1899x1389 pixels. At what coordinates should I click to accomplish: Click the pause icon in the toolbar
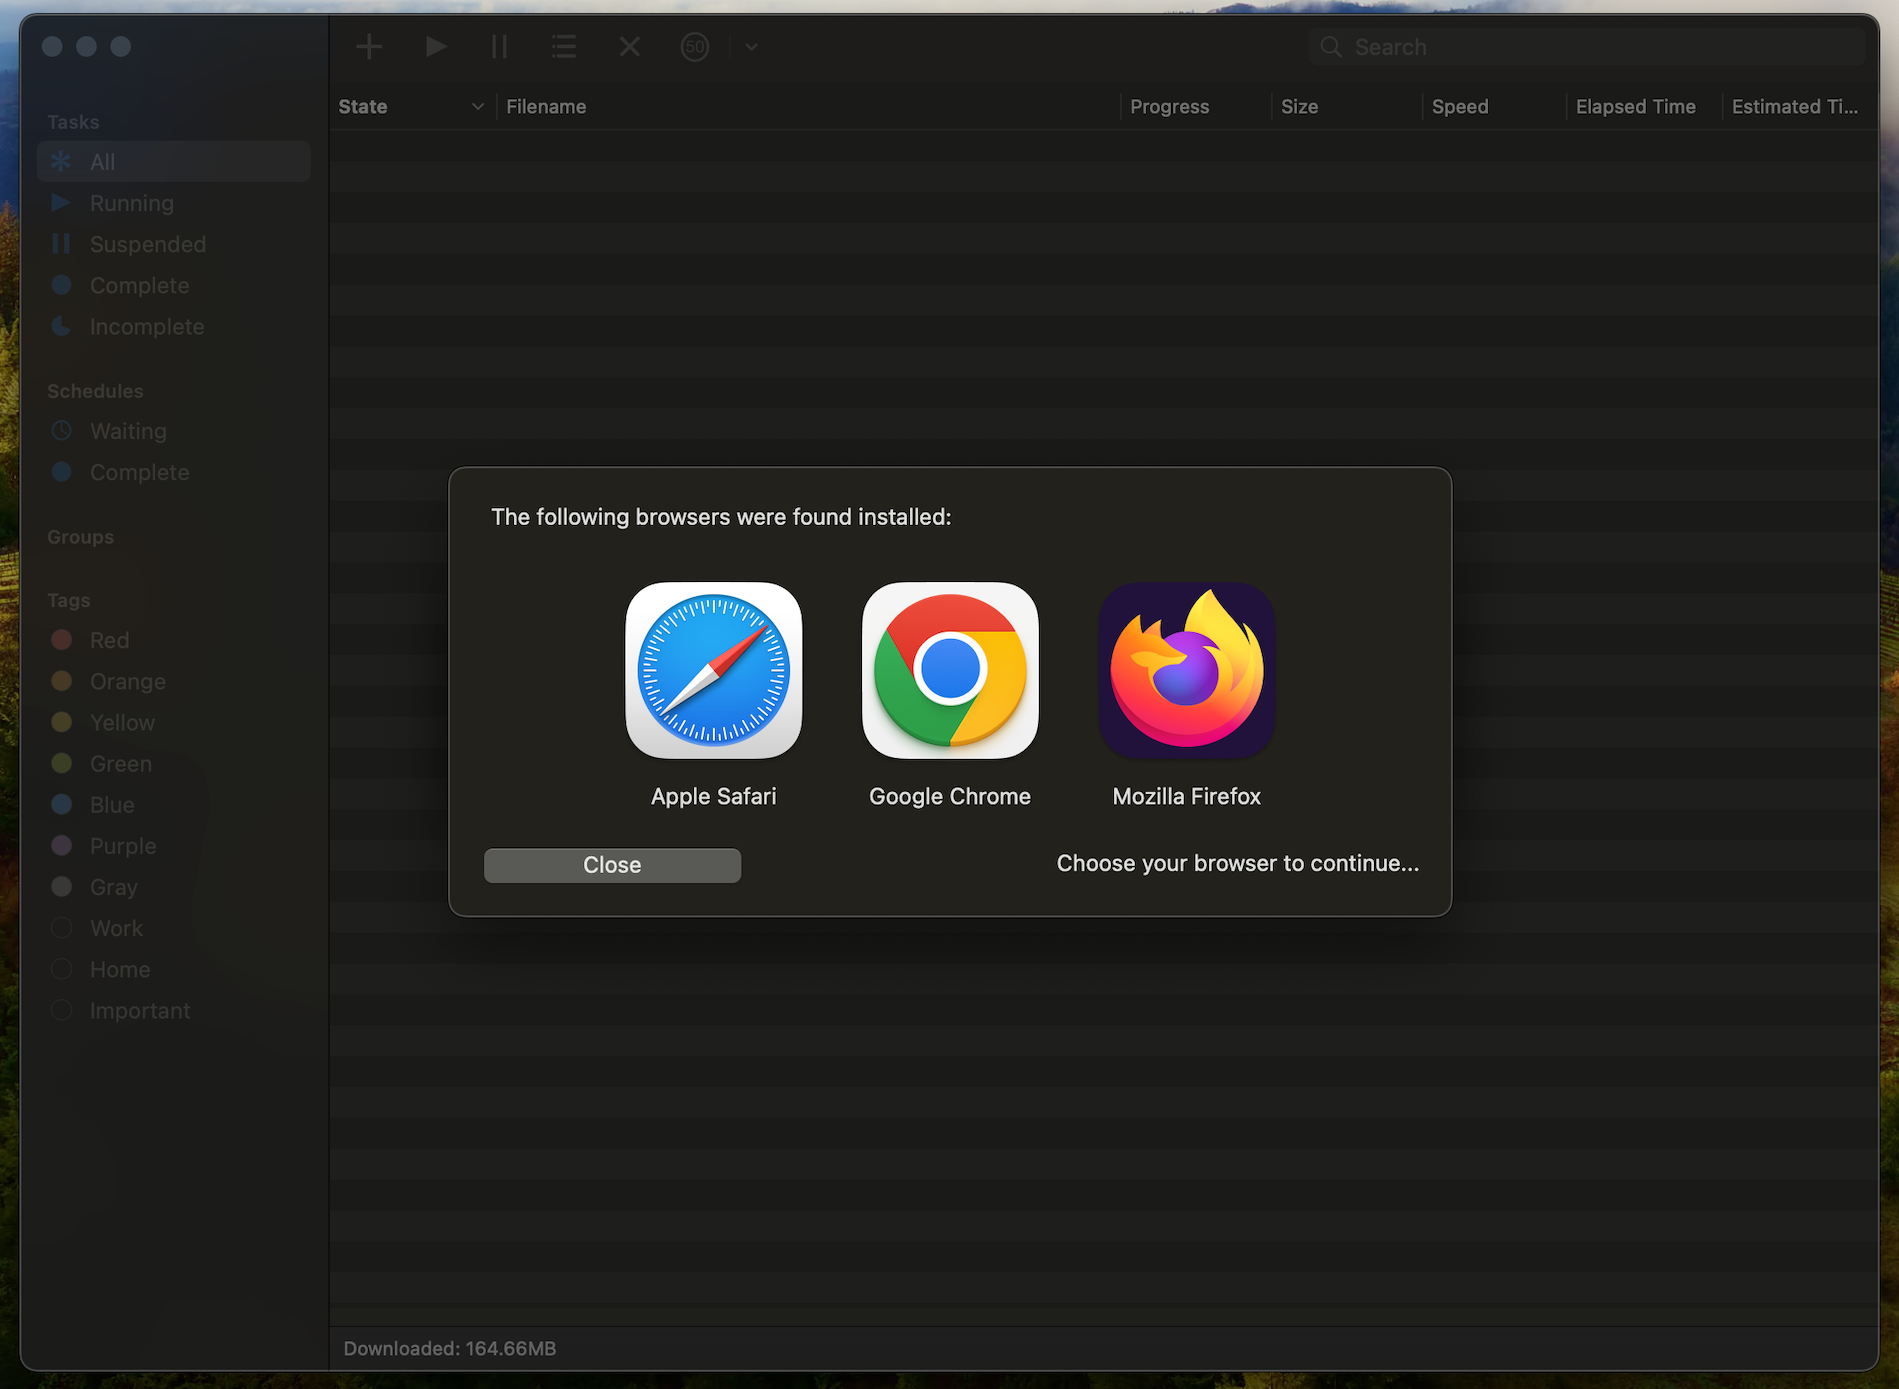[x=499, y=46]
